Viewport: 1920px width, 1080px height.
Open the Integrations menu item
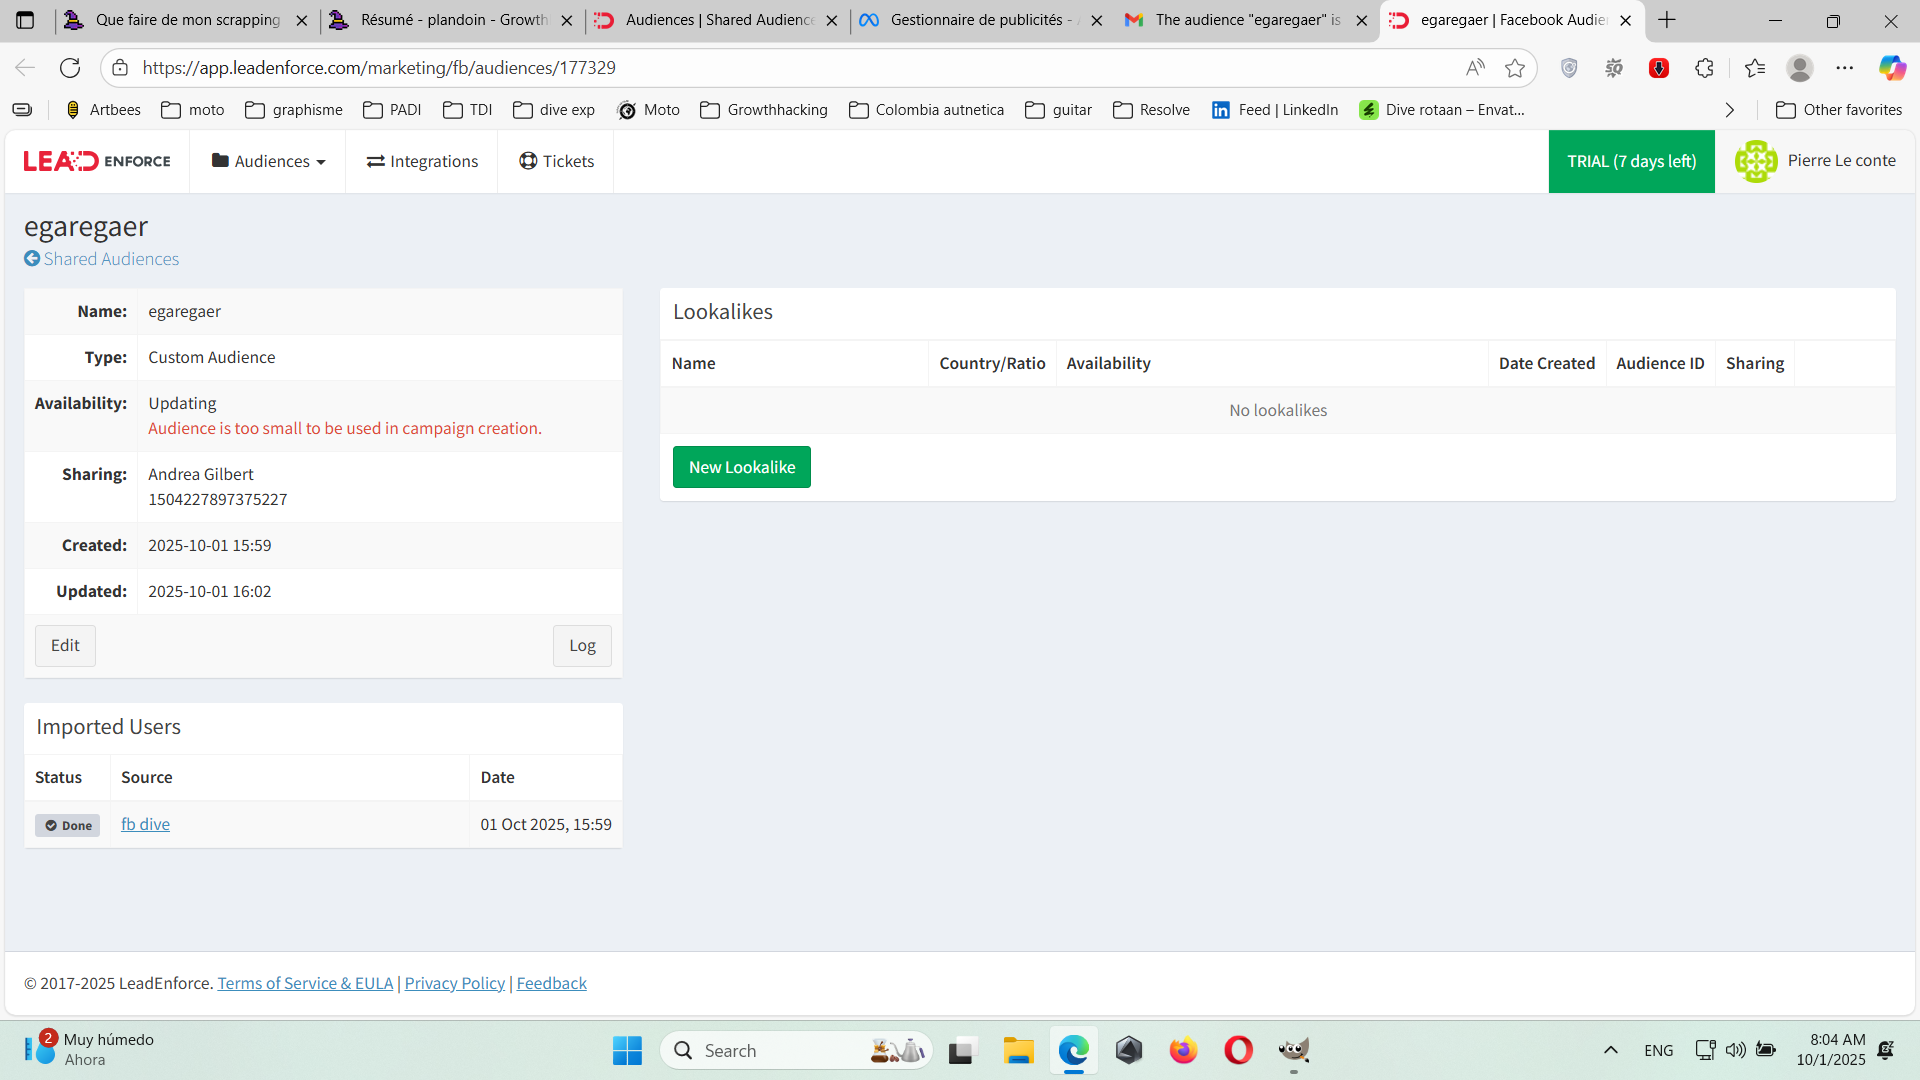pos(422,161)
